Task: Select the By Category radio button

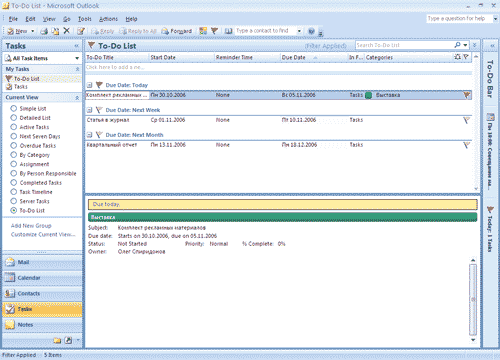Action: pos(14,155)
